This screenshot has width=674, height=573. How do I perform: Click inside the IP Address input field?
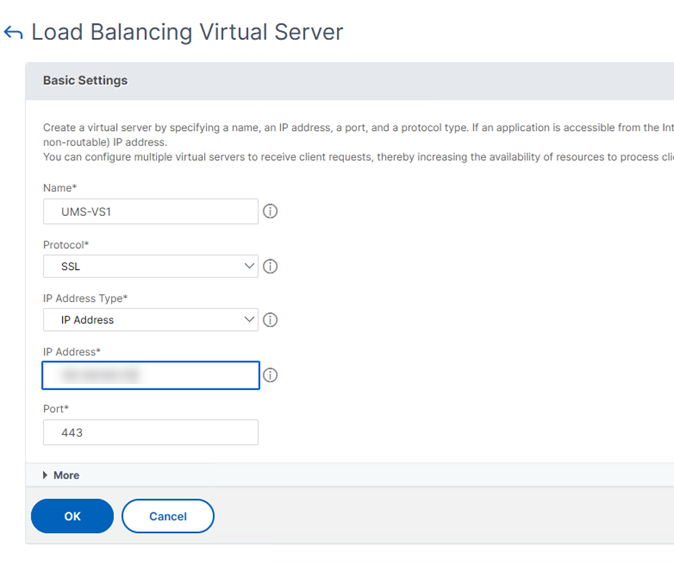(150, 375)
